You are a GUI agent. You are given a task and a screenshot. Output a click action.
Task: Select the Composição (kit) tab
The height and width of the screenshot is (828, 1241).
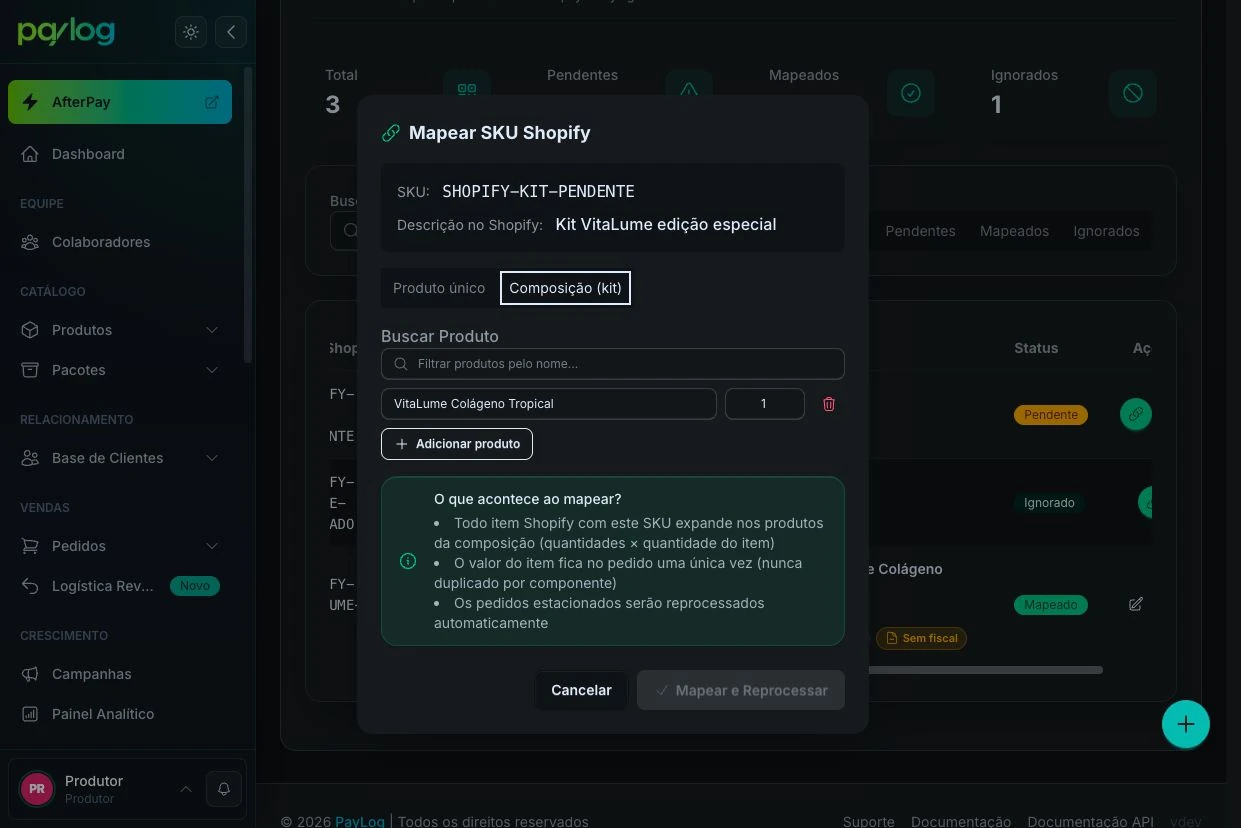tap(565, 288)
